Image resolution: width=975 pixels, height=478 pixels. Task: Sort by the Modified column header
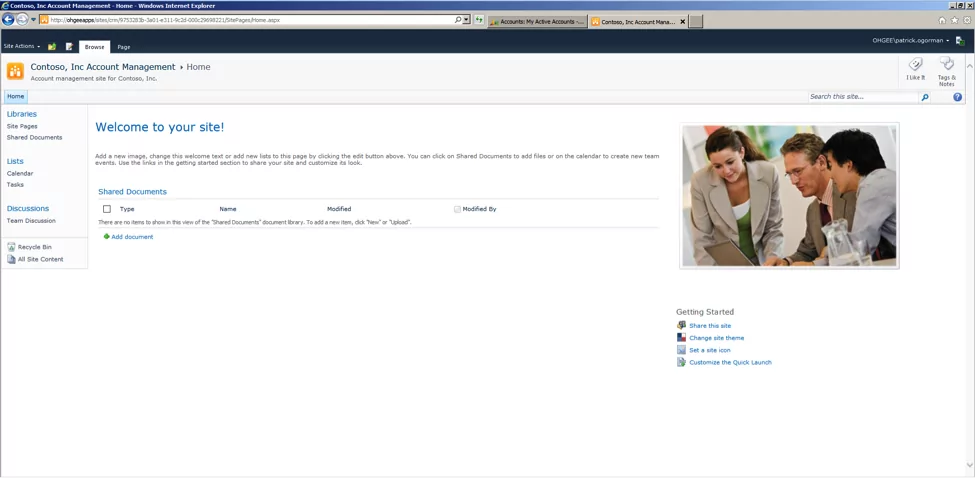click(339, 209)
